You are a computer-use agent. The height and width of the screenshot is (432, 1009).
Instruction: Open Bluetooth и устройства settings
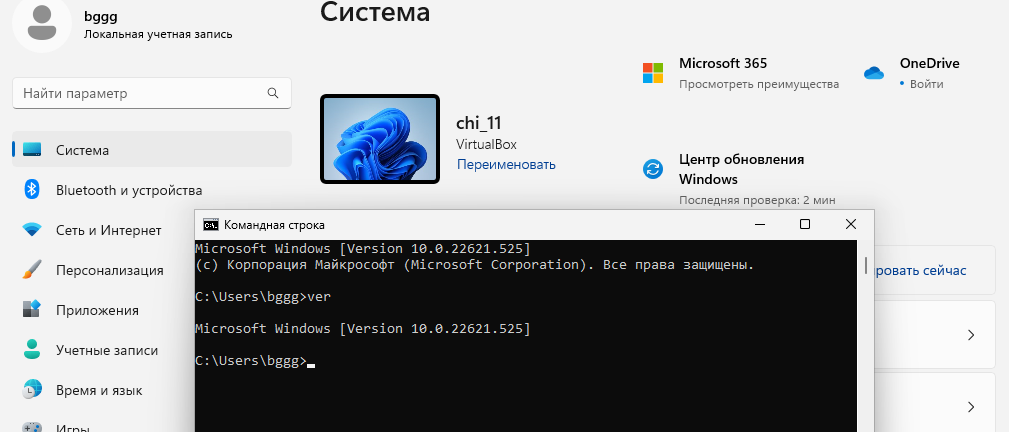tap(128, 190)
